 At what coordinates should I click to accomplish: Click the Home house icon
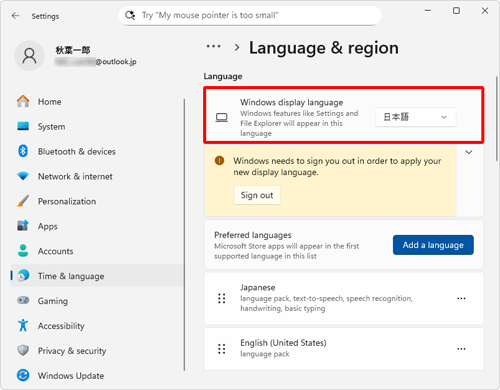(x=23, y=101)
